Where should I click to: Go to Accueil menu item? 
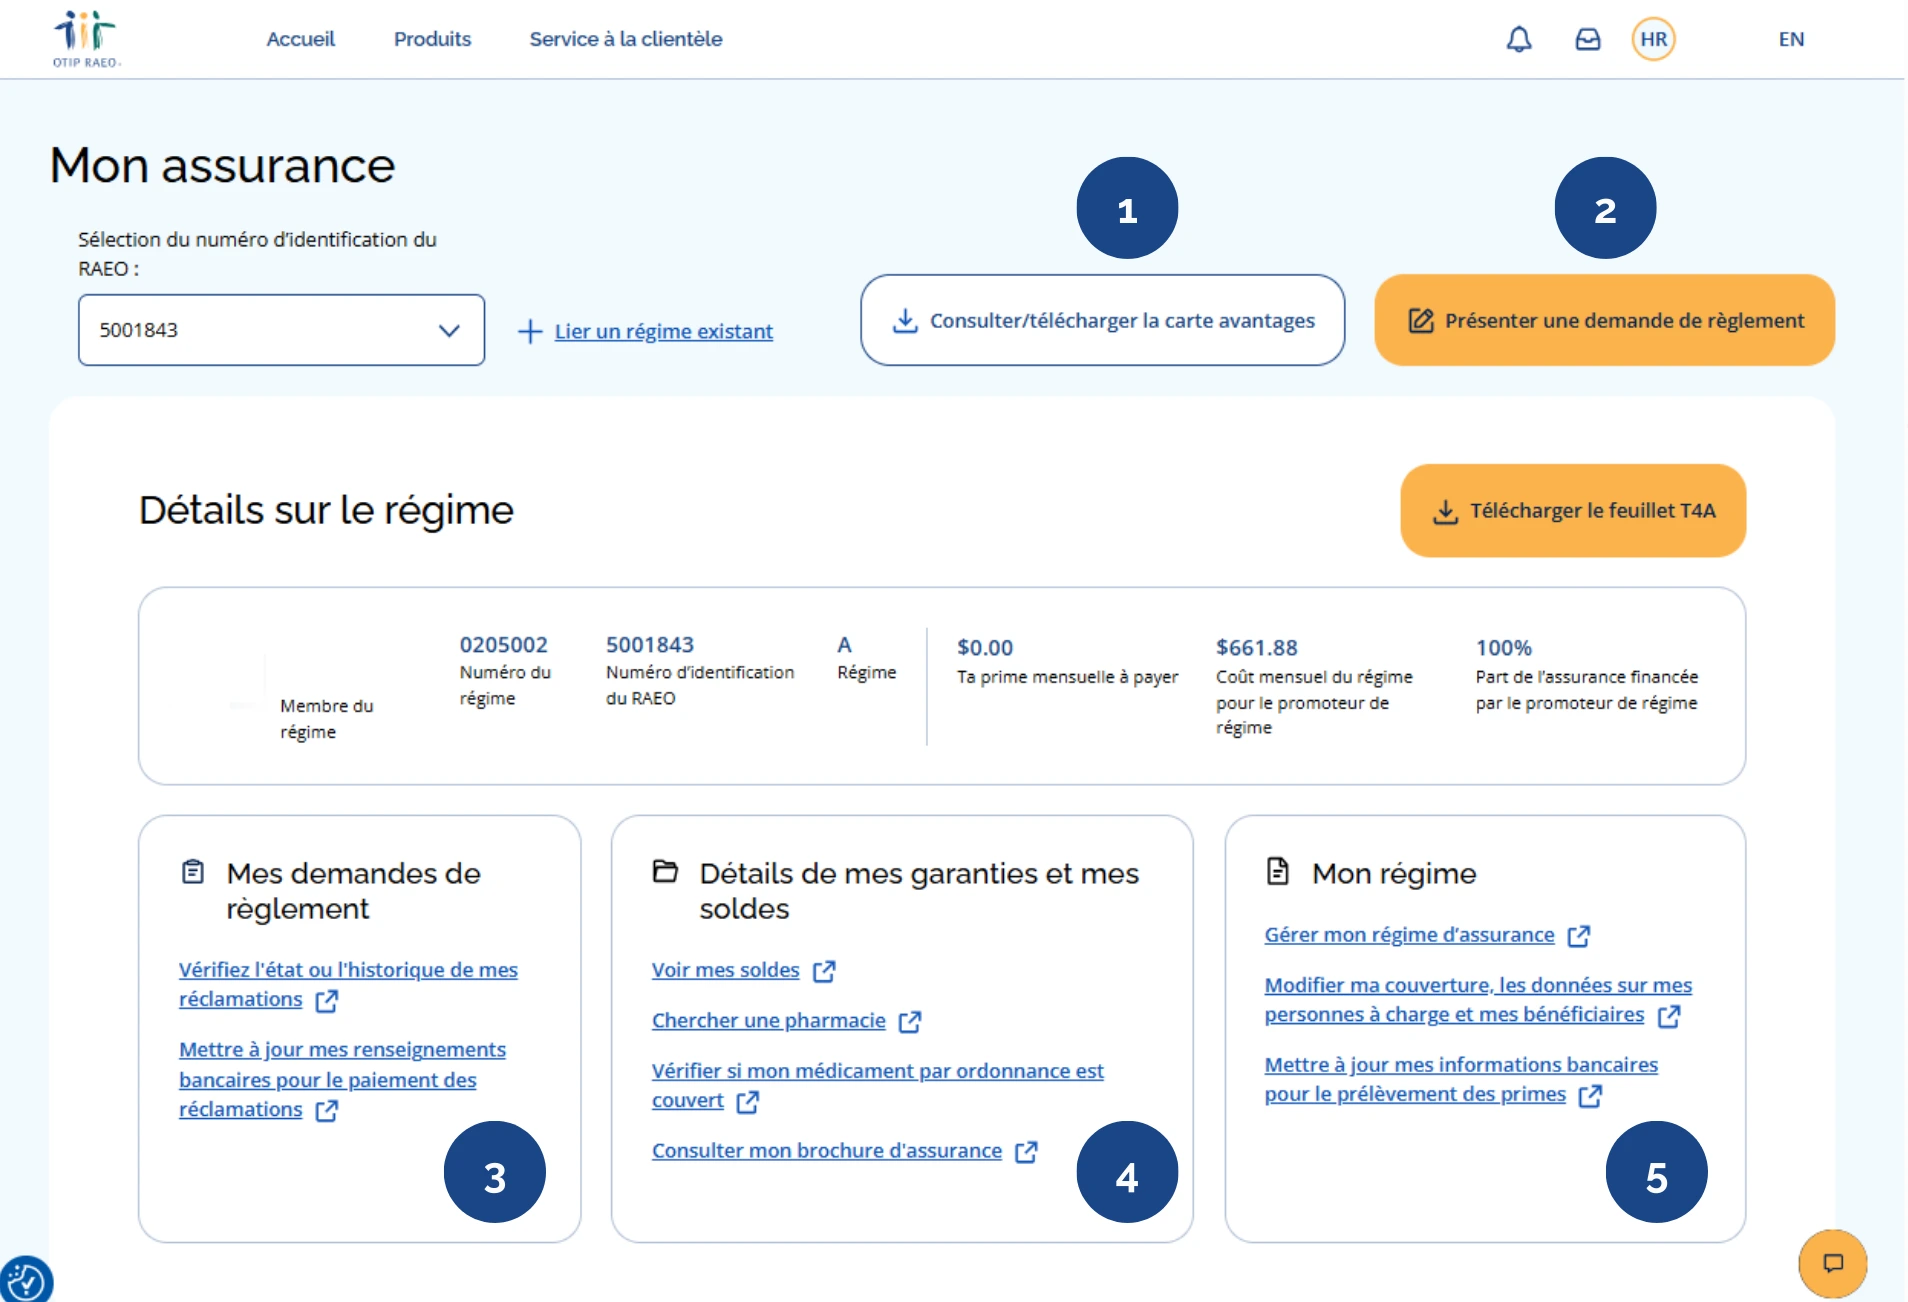300,39
